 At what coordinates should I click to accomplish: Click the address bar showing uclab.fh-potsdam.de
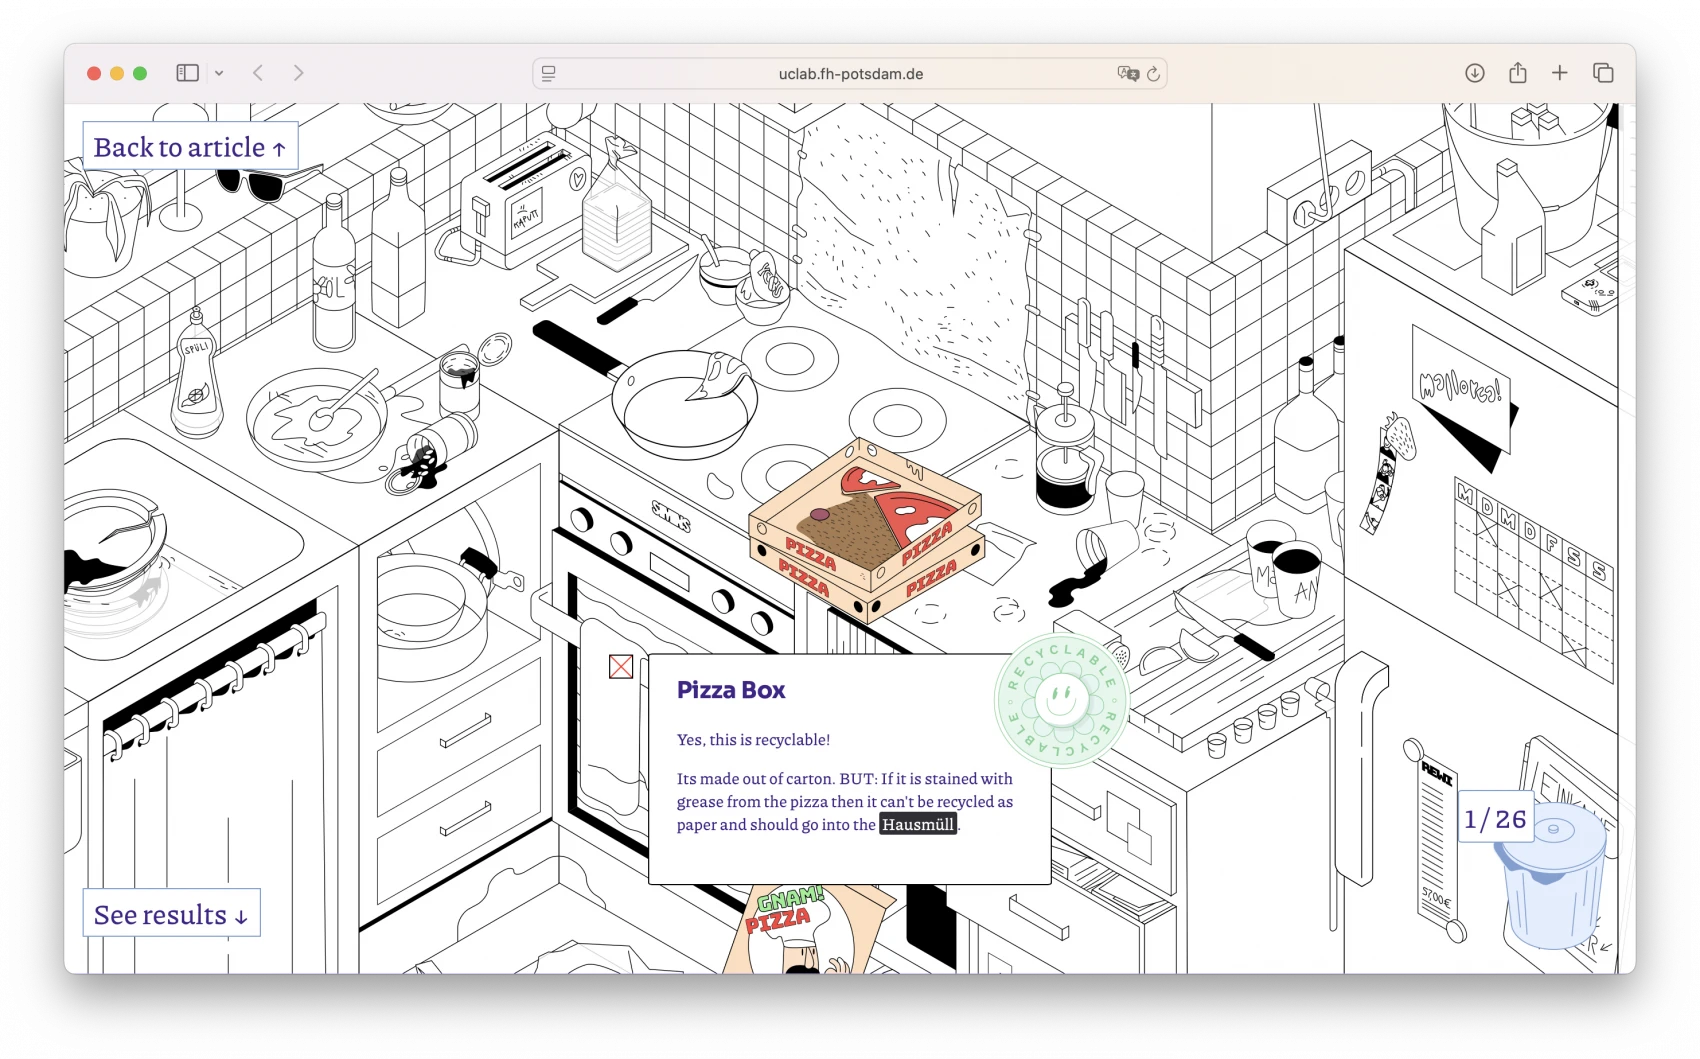click(x=850, y=74)
